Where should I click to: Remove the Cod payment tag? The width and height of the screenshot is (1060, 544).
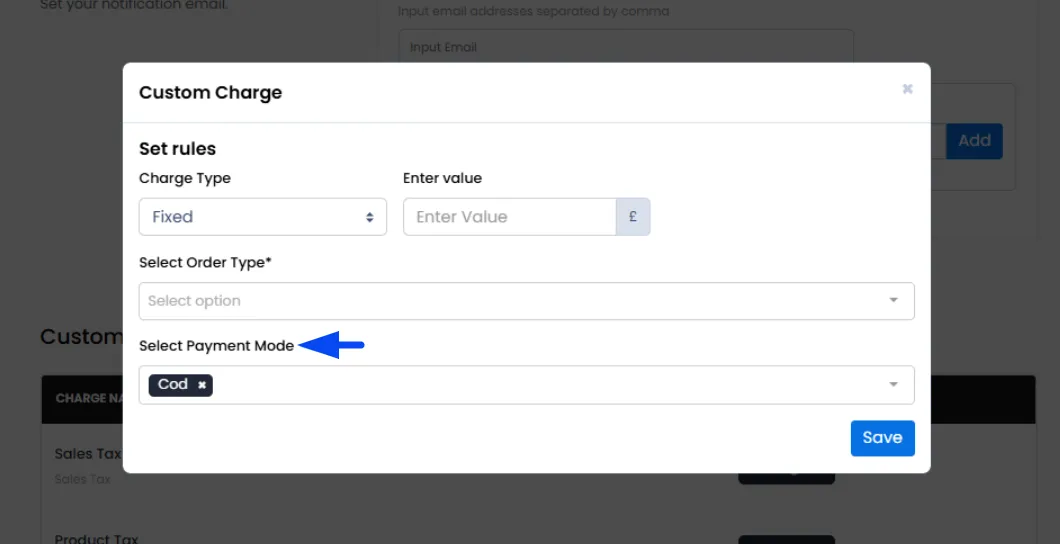[x=202, y=385]
